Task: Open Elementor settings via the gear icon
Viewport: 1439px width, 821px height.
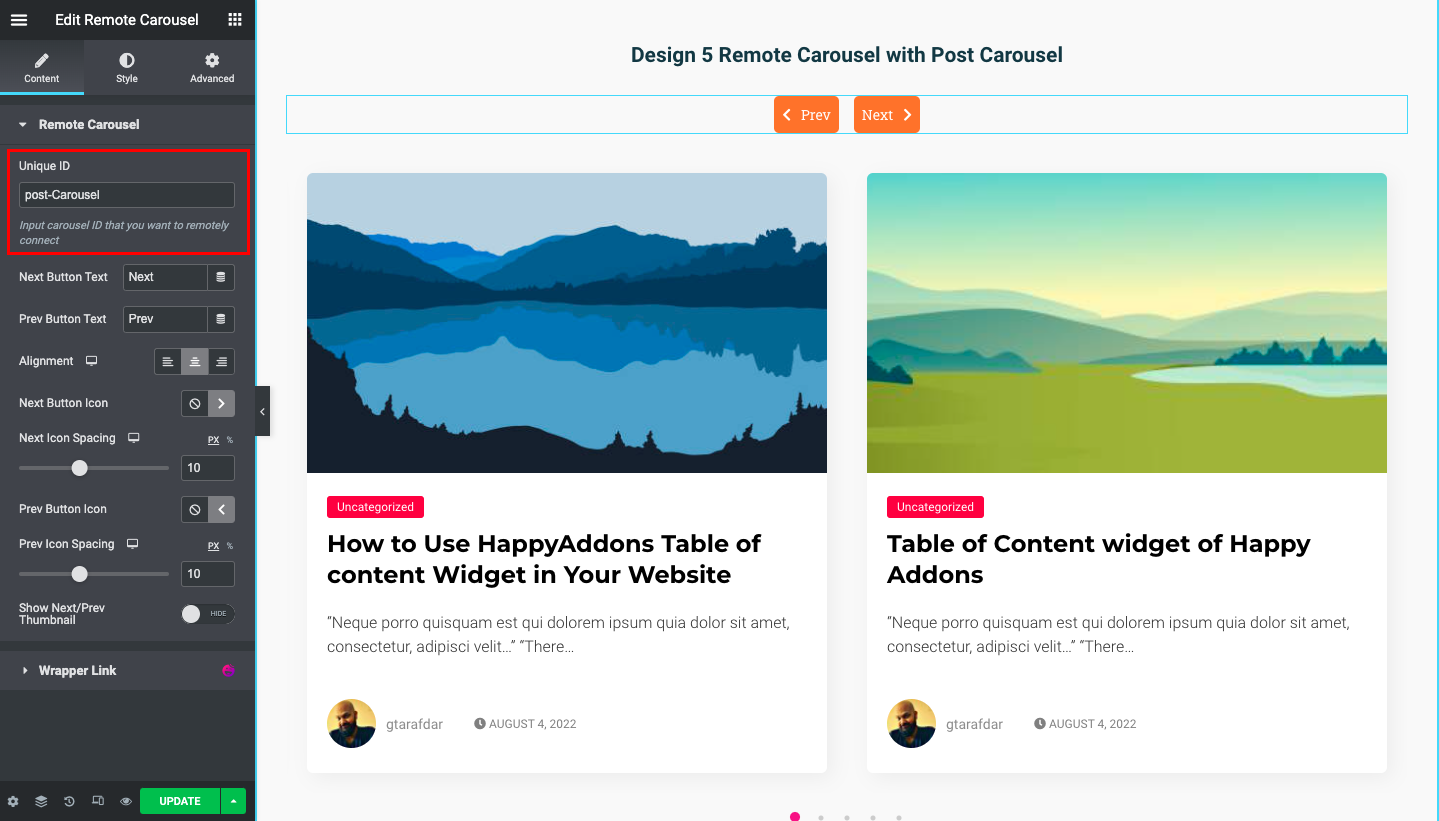Action: [13, 800]
